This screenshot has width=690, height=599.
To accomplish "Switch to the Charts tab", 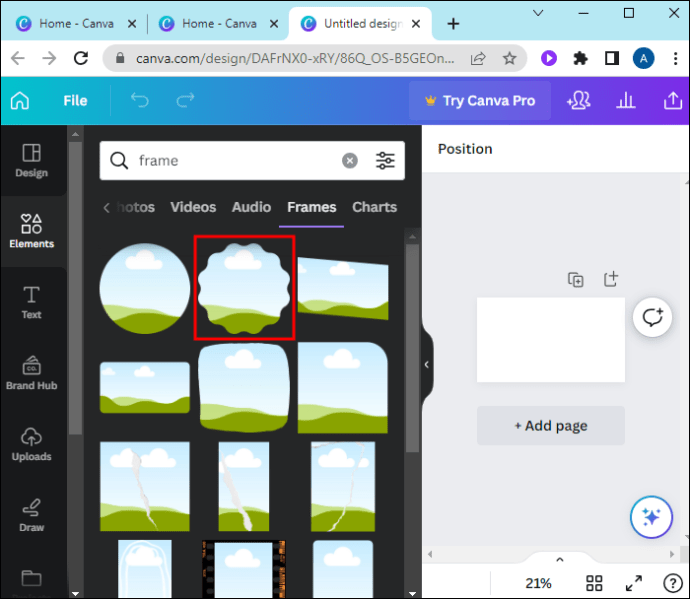I will (x=374, y=207).
